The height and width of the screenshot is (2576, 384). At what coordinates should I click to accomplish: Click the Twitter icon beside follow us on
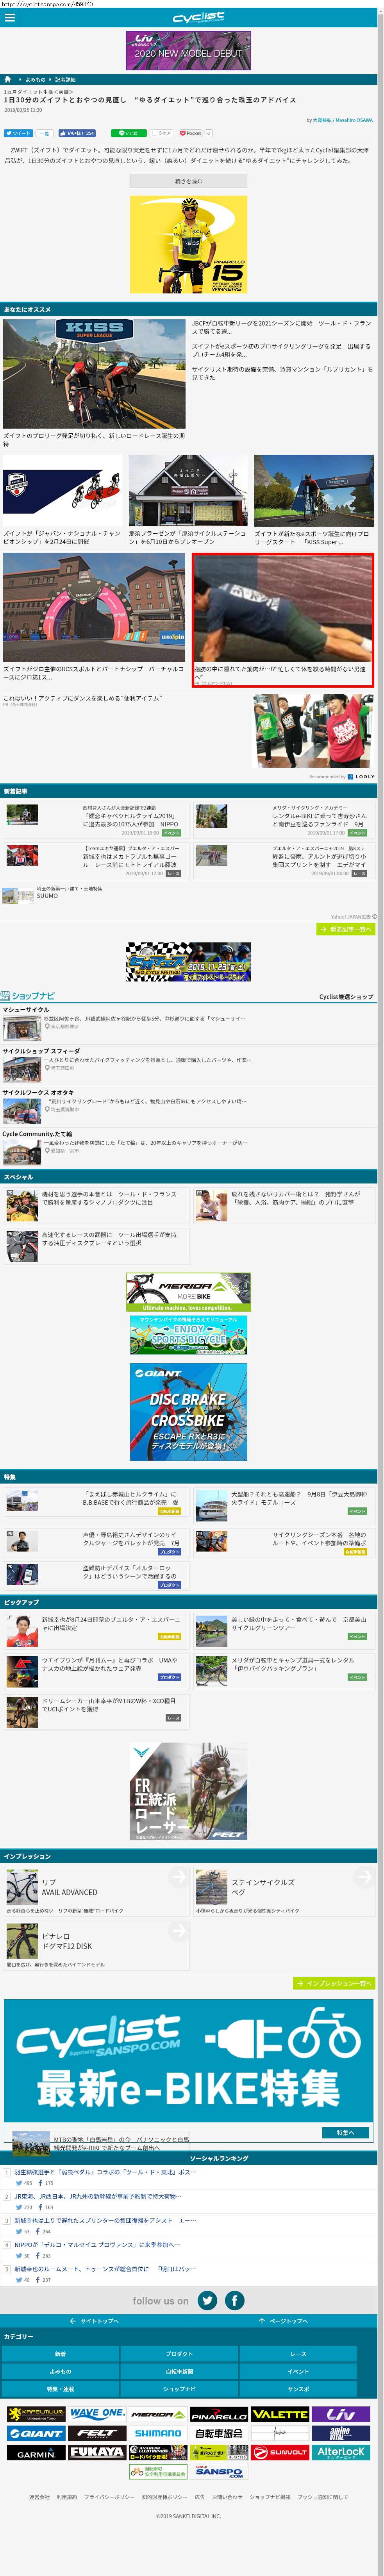(207, 2301)
